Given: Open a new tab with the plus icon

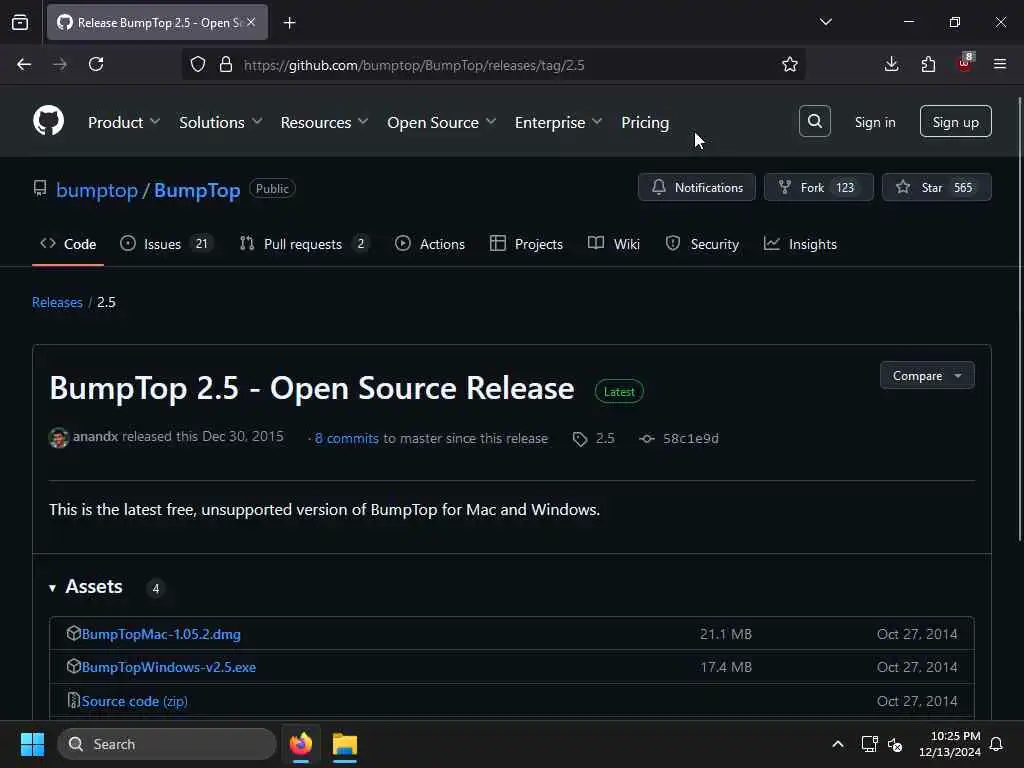Looking at the screenshot, I should 289,23.
